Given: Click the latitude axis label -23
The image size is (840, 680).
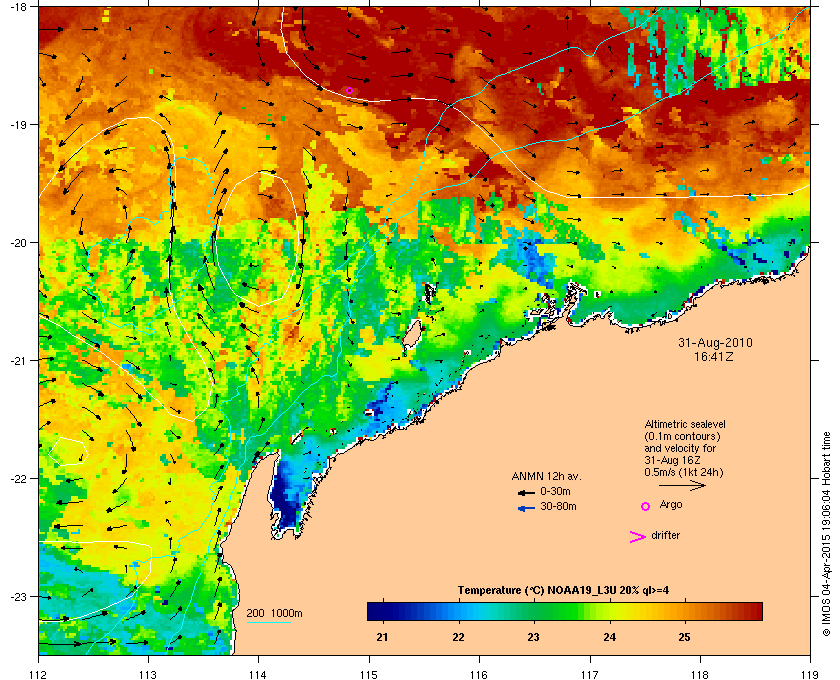Looking at the screenshot, I should (x=18, y=596).
